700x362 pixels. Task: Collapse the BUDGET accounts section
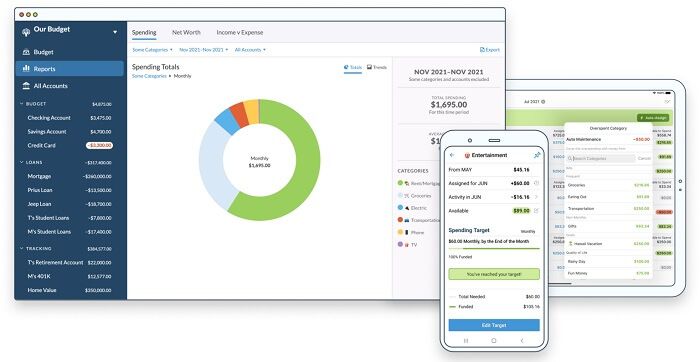21,104
